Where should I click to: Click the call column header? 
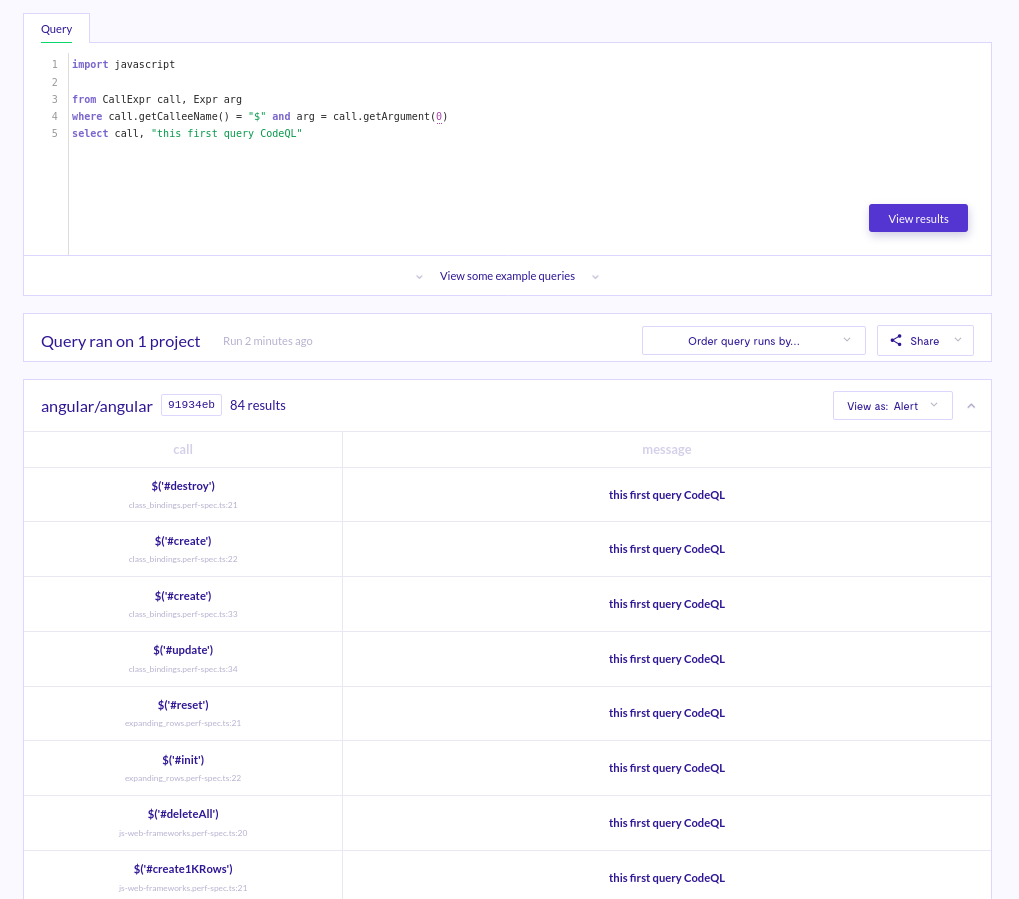tap(183, 450)
